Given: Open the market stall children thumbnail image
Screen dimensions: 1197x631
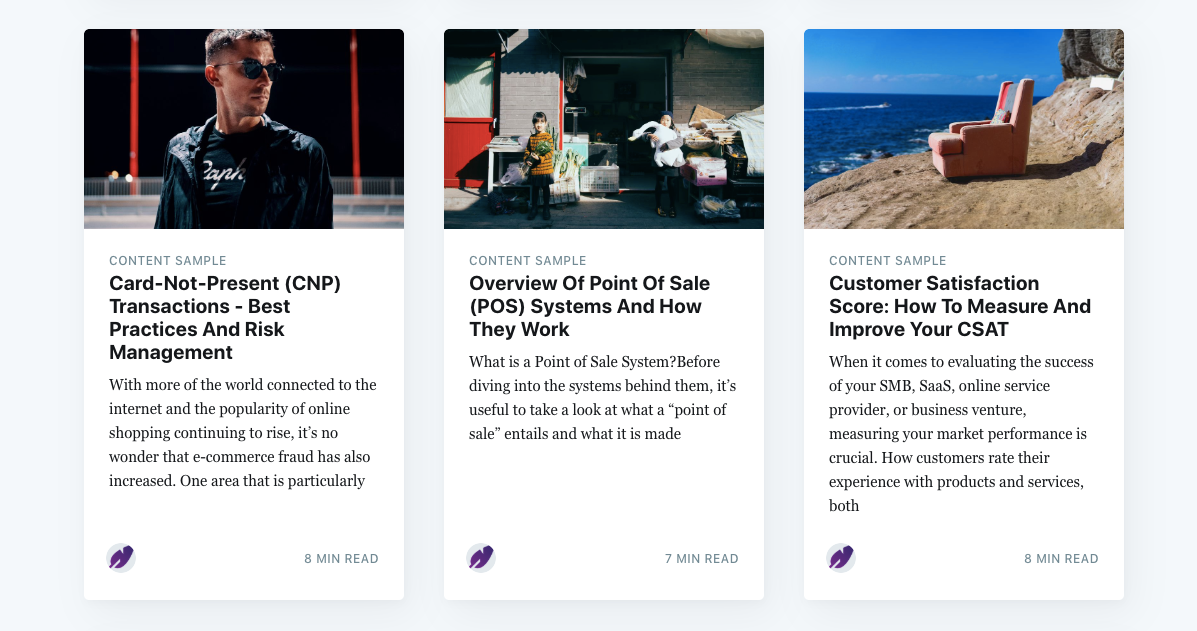Looking at the screenshot, I should 604,129.
